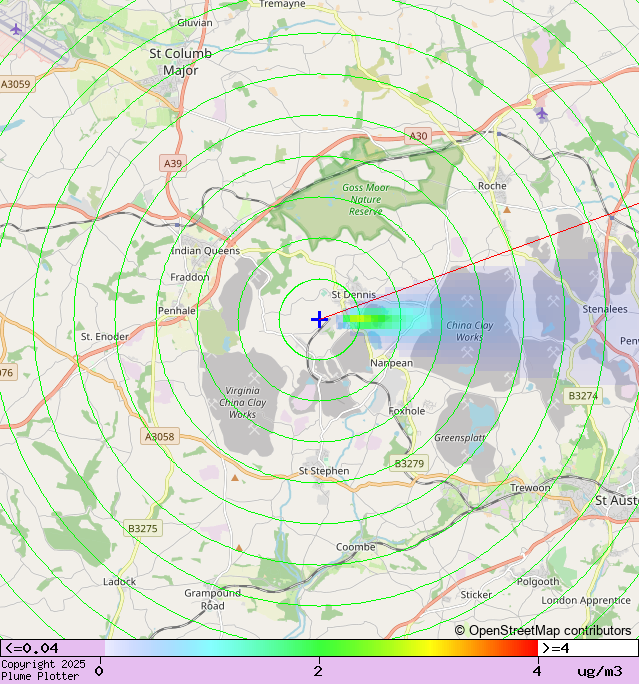The width and height of the screenshot is (639, 684).
Task: Click the railway station marker near Indian Queens
Action: point(177,225)
